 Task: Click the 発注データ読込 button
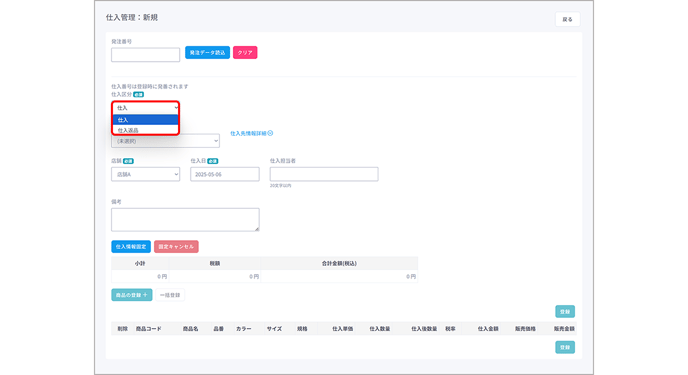tap(208, 53)
